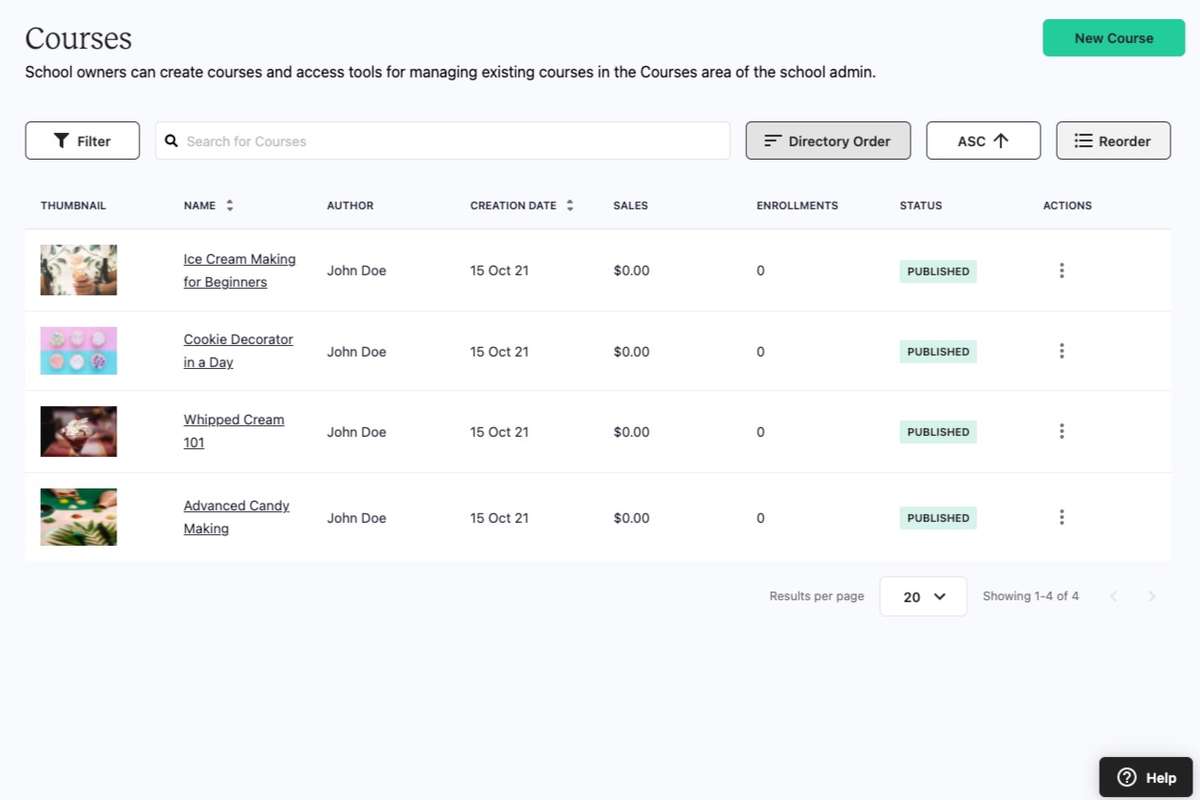
Task: Create a New Course
Action: coord(1114,38)
